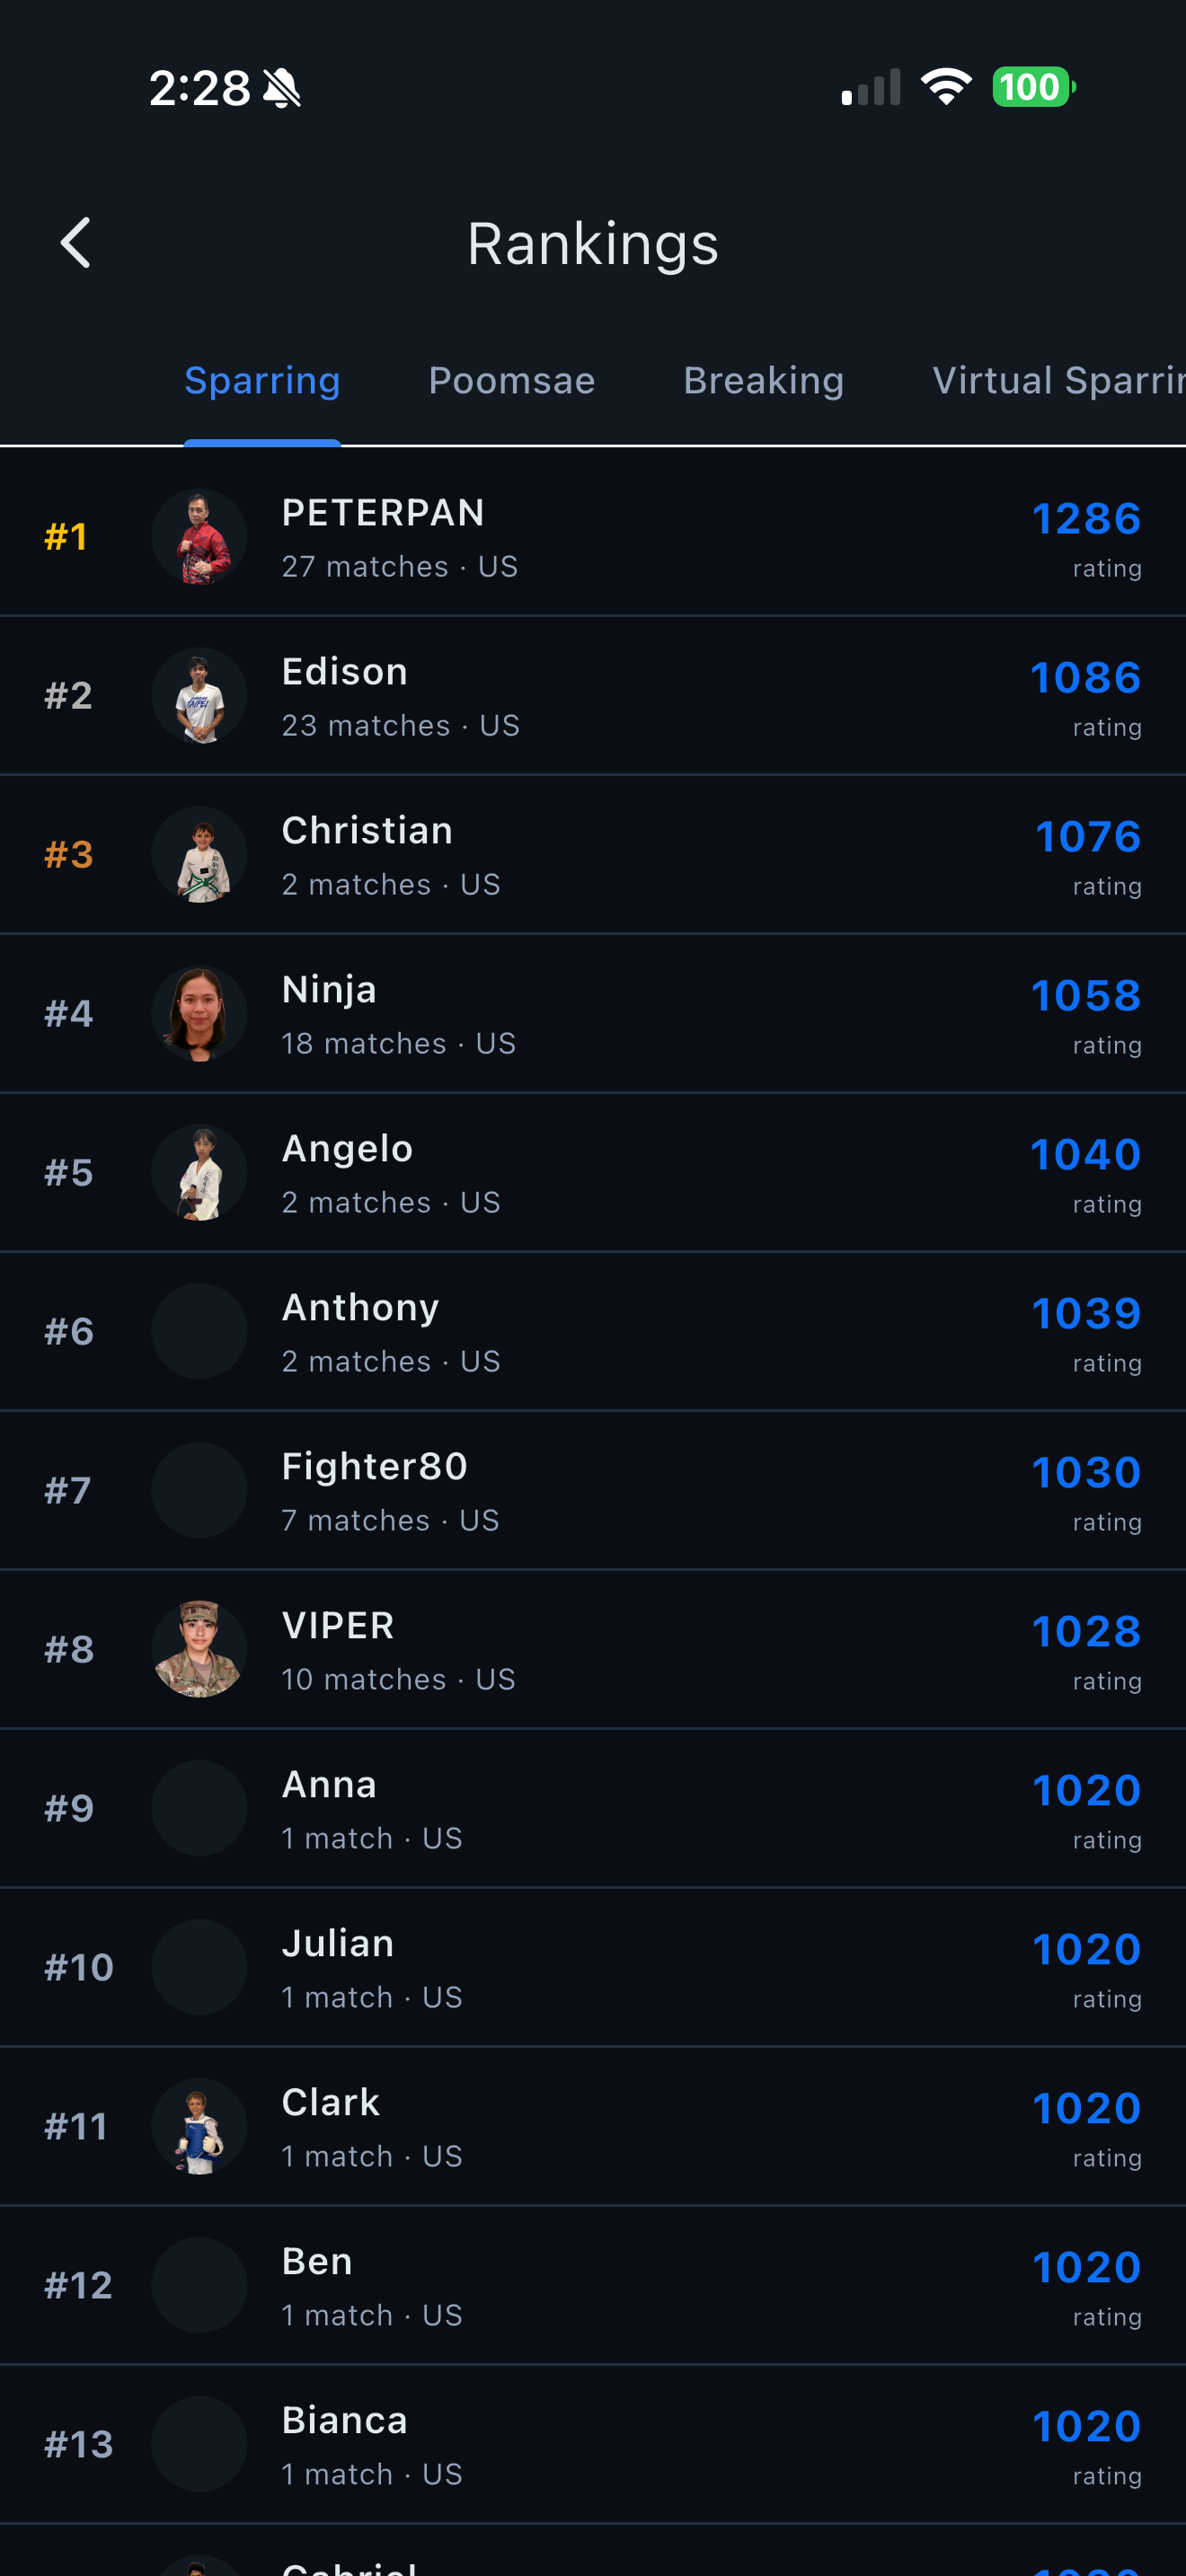Switch to the Poomsae tab
The width and height of the screenshot is (1186, 2576).
(512, 381)
